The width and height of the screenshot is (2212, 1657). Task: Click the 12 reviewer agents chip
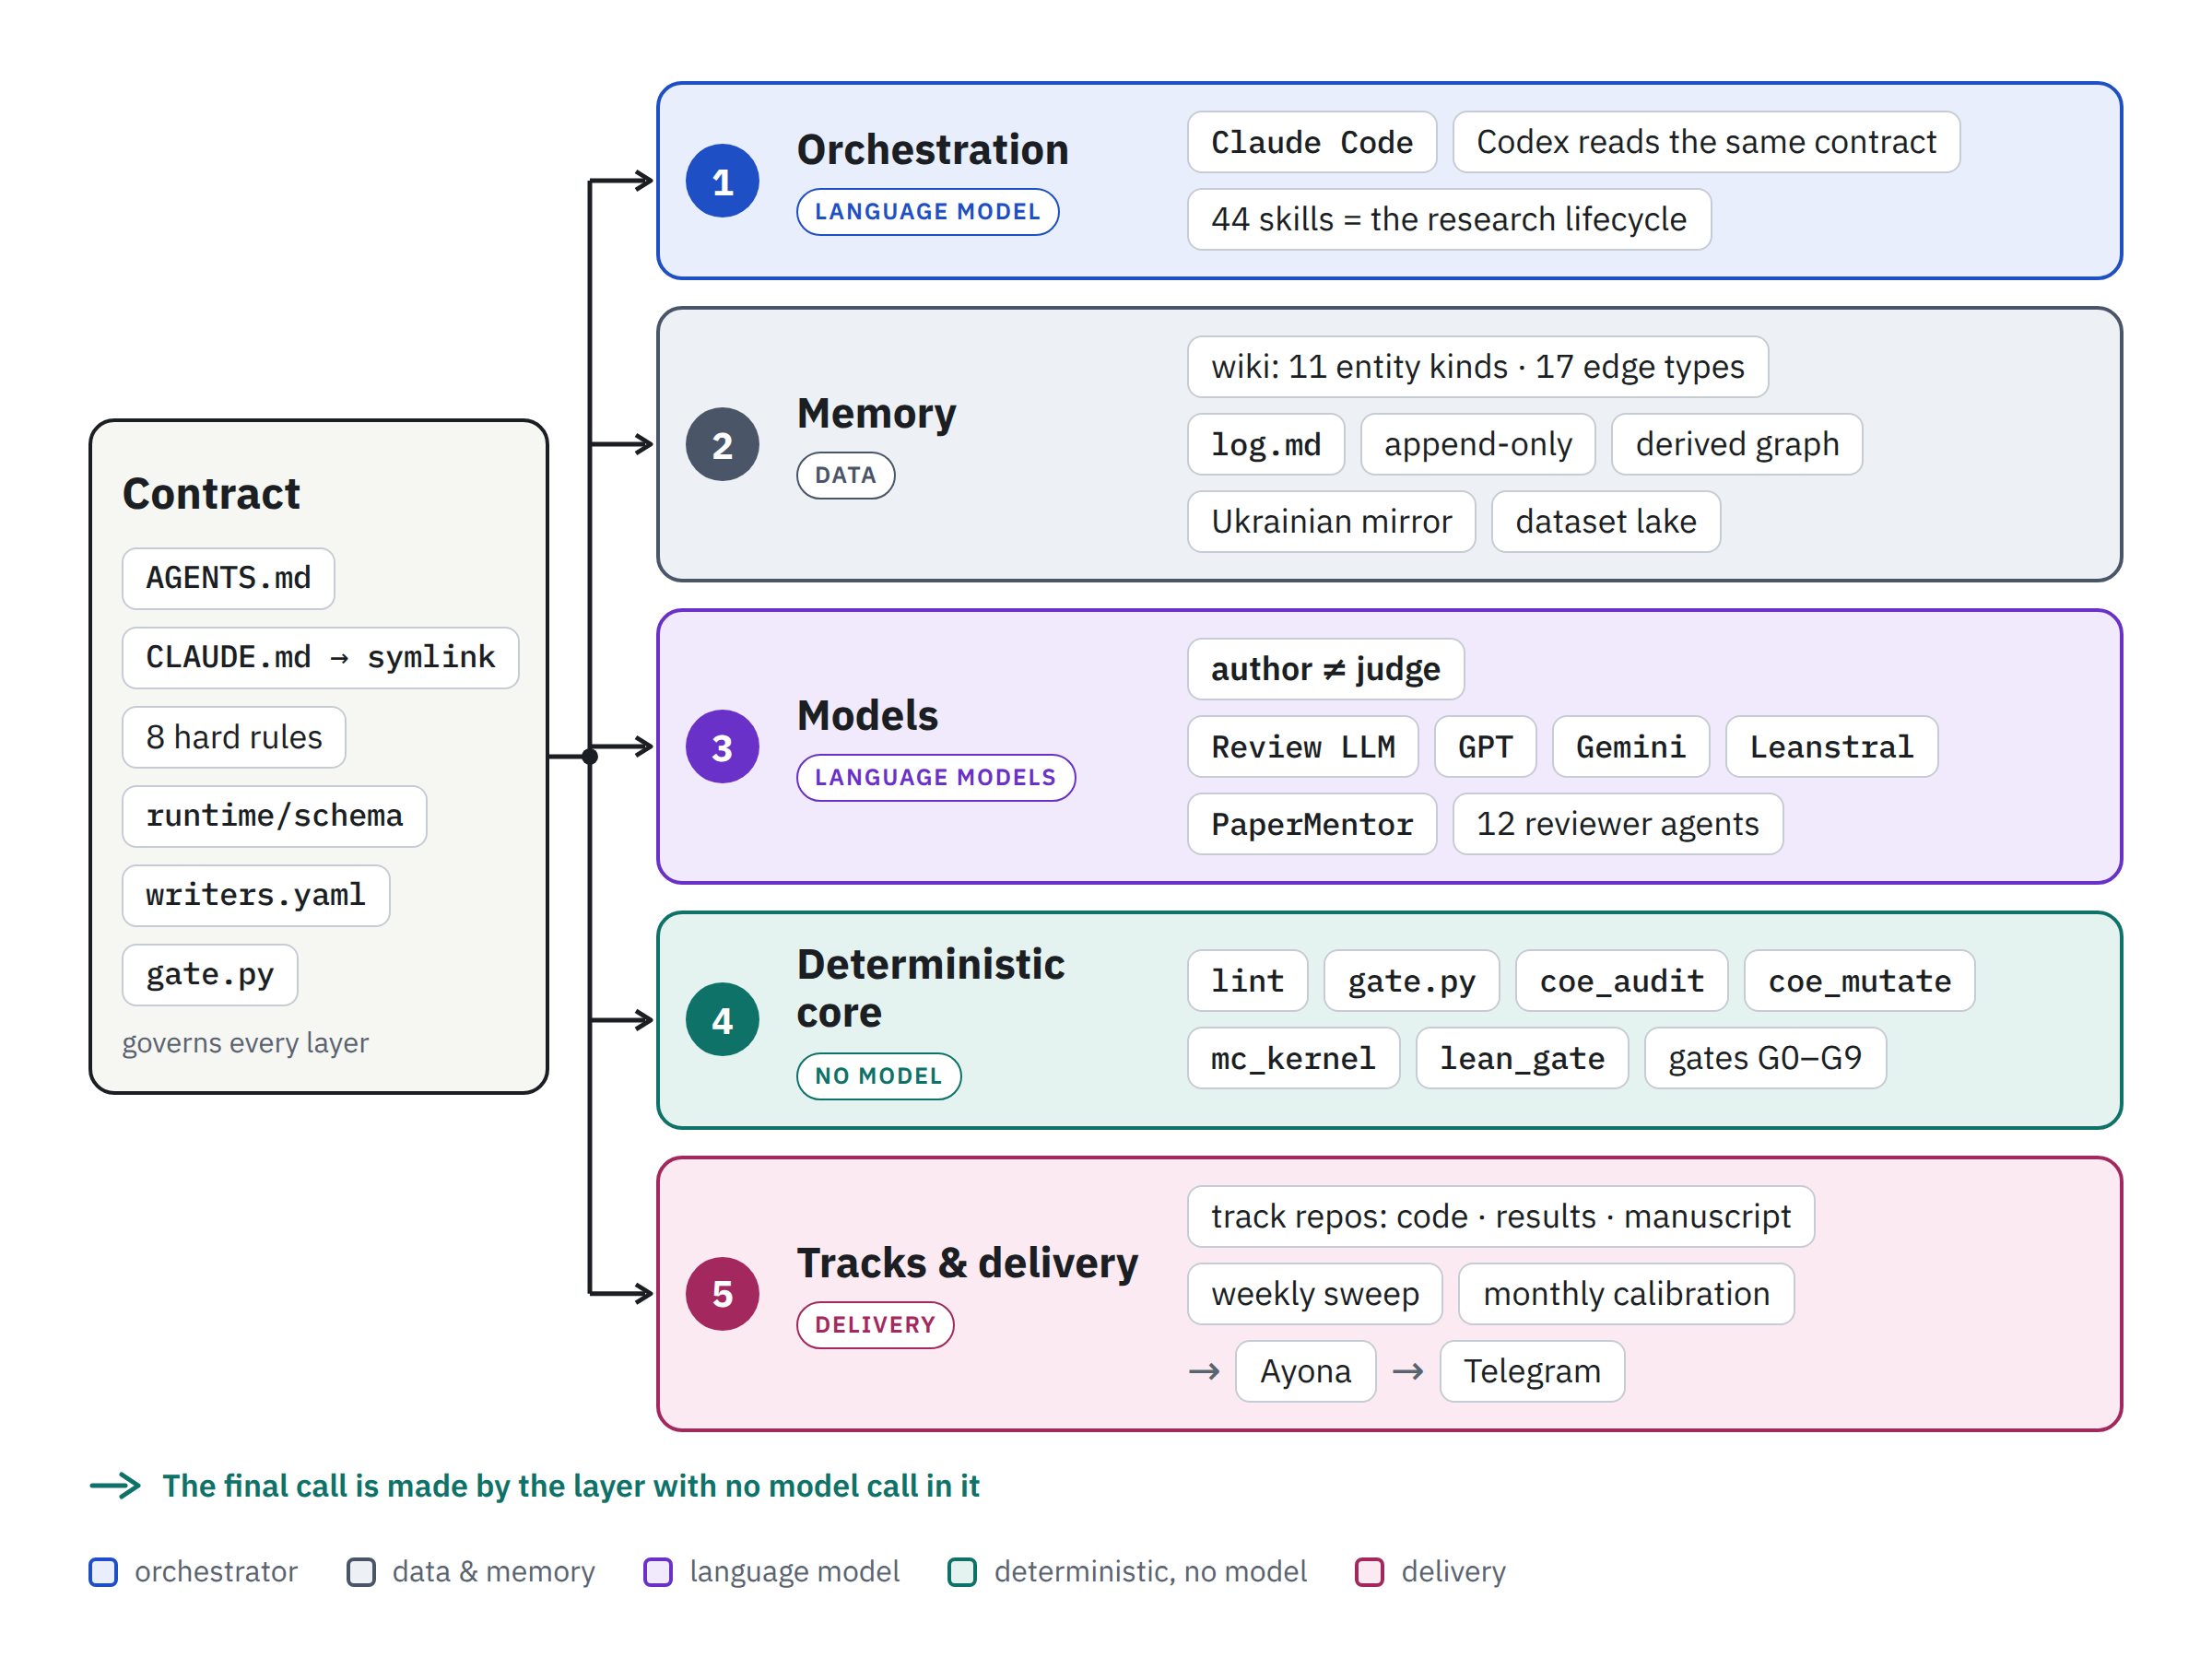pyautogui.click(x=1618, y=824)
